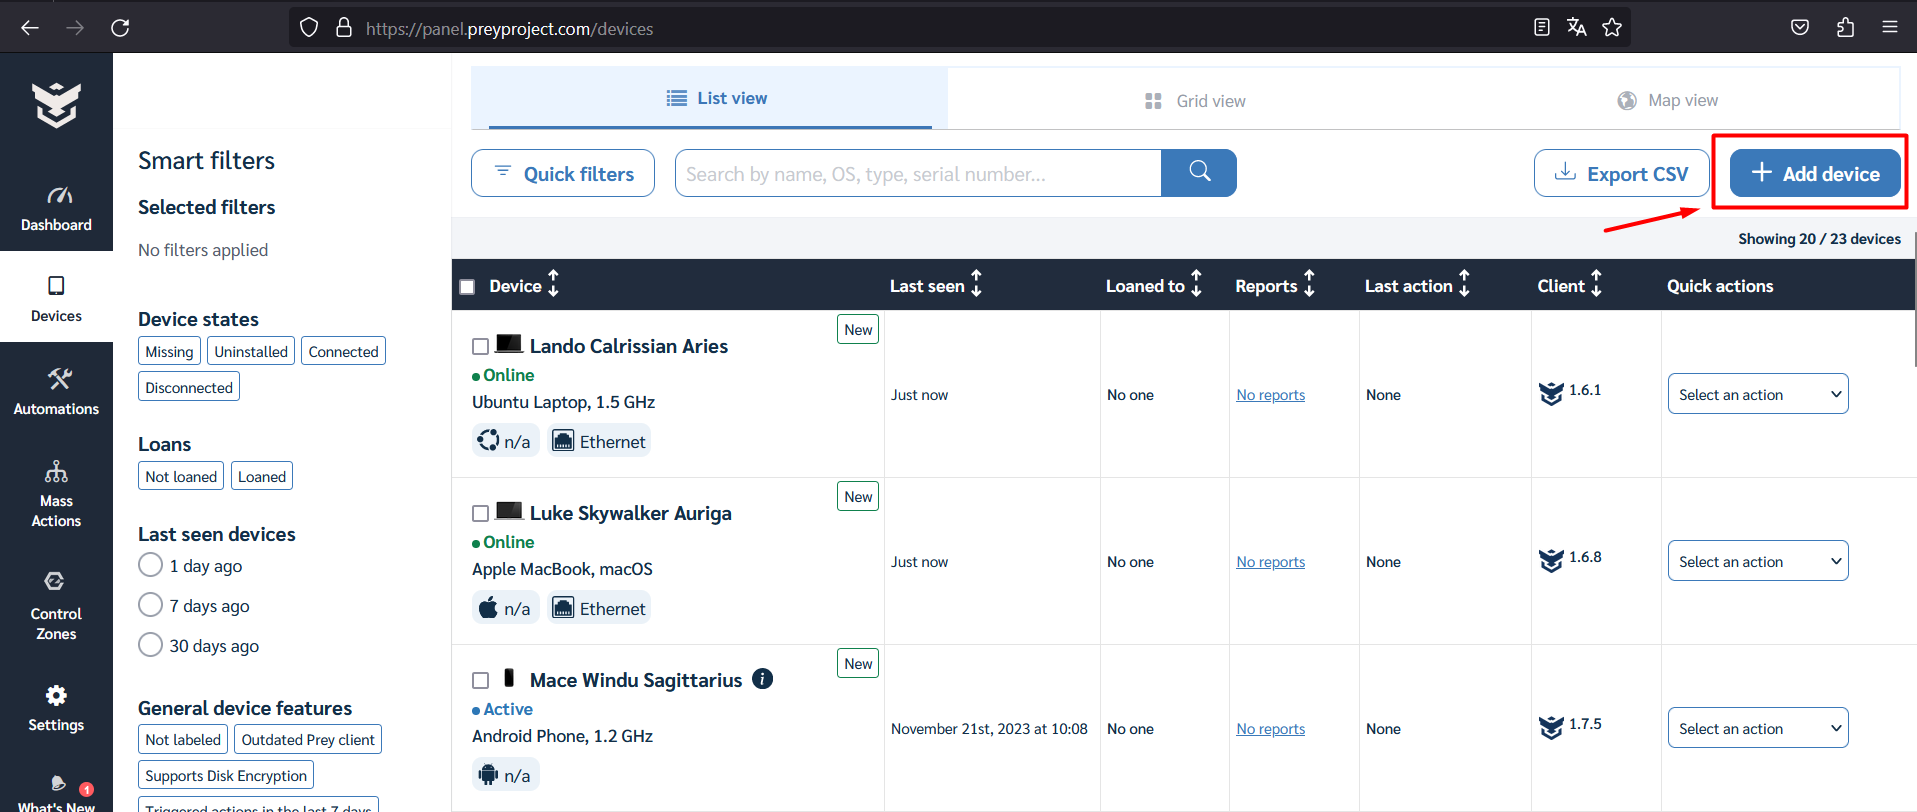Open Settings gear in sidebar

tap(56, 708)
